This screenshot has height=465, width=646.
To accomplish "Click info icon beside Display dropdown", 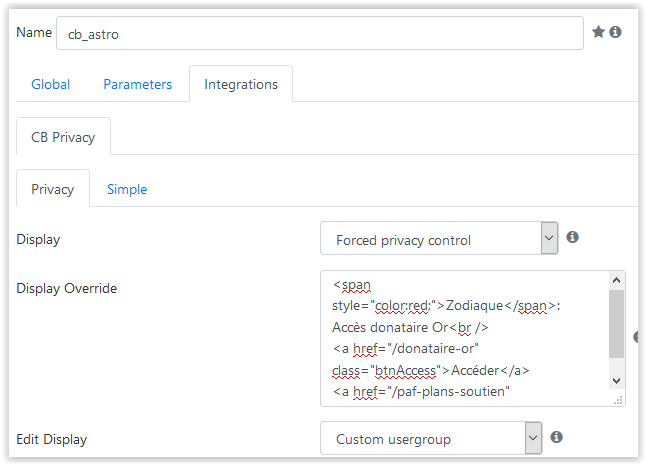I will click(572, 237).
